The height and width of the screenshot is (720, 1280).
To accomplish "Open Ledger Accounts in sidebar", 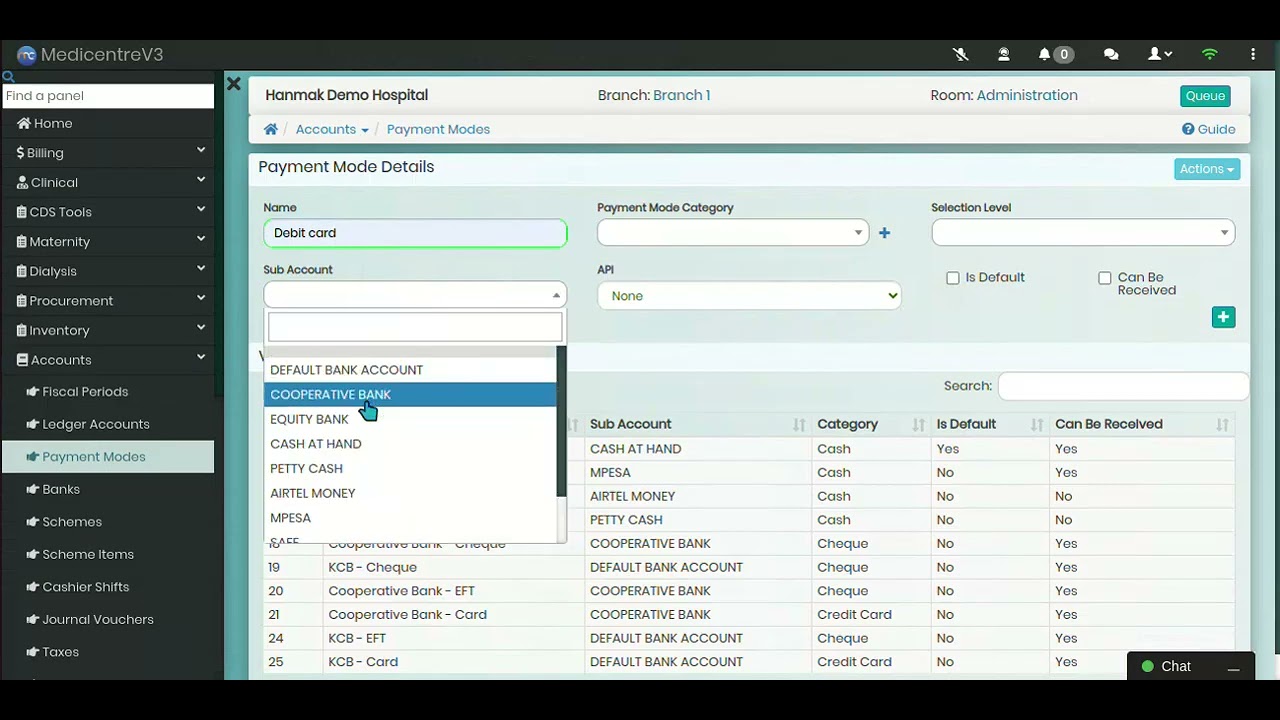I will pyautogui.click(x=107, y=424).
